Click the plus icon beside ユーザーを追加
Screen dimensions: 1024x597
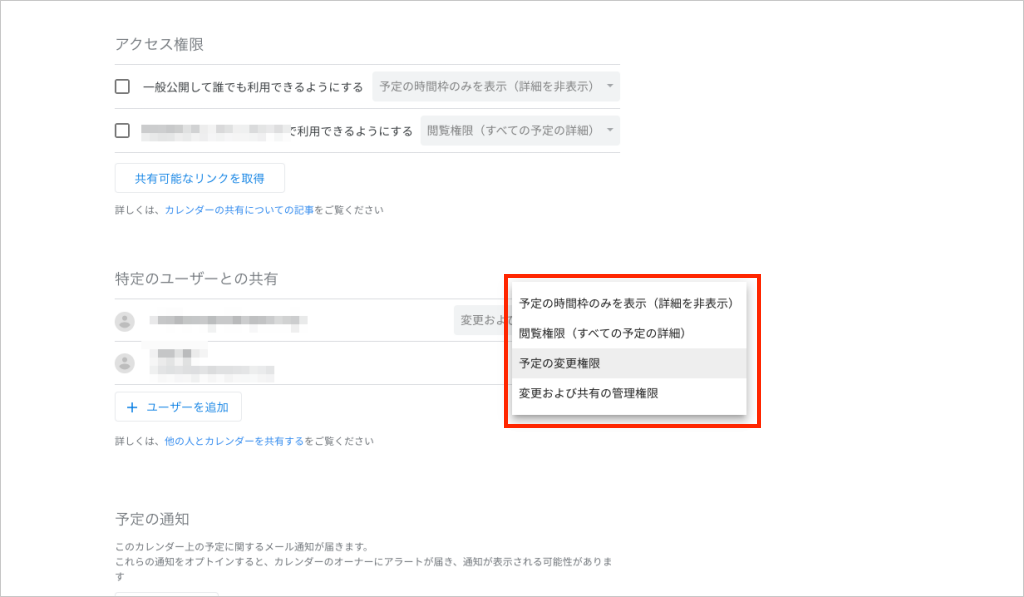(x=132, y=407)
